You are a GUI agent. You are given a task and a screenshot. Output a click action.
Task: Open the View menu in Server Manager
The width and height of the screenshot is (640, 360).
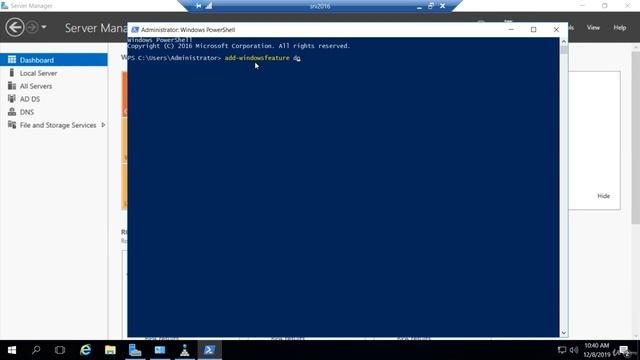593,27
